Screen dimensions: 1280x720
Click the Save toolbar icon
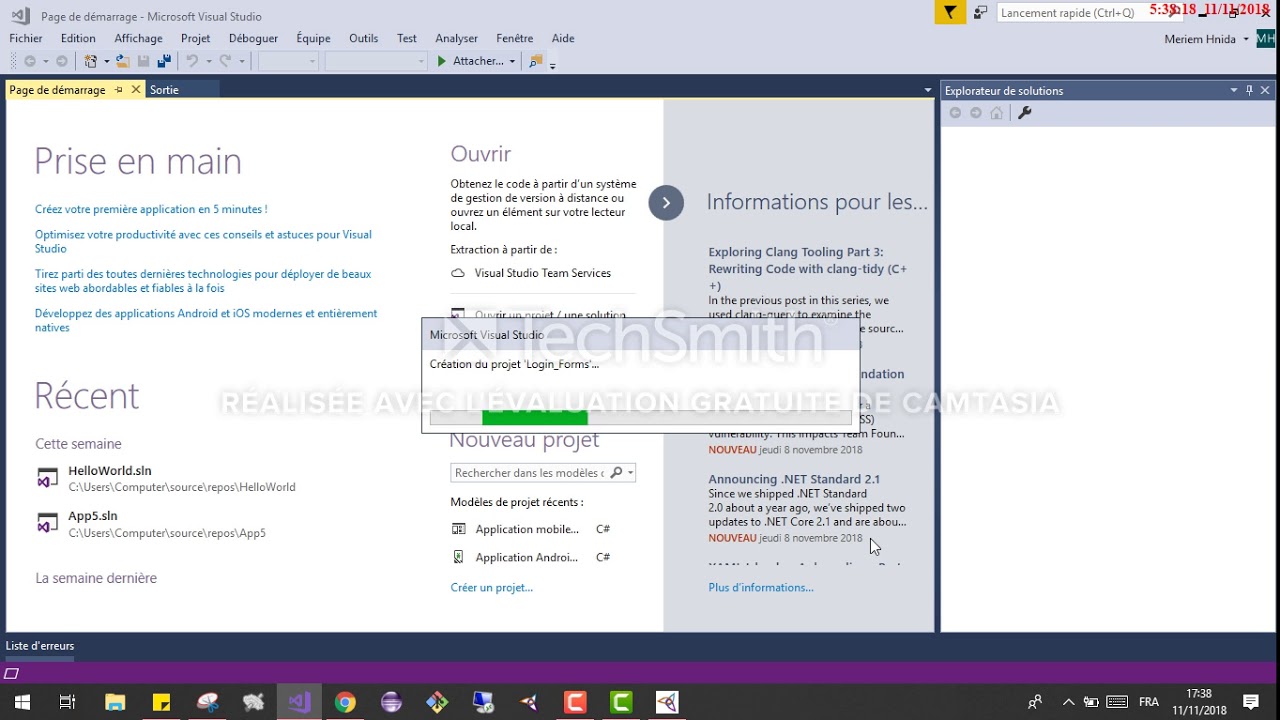coord(144,61)
